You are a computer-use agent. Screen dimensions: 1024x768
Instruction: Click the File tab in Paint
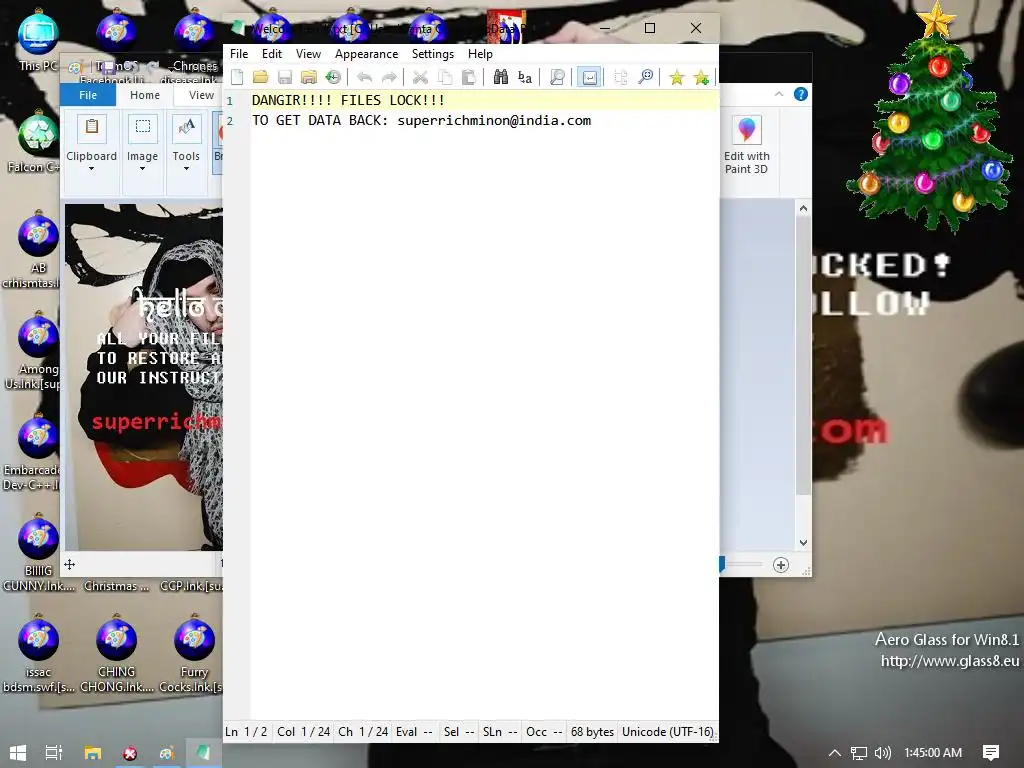click(x=88, y=95)
